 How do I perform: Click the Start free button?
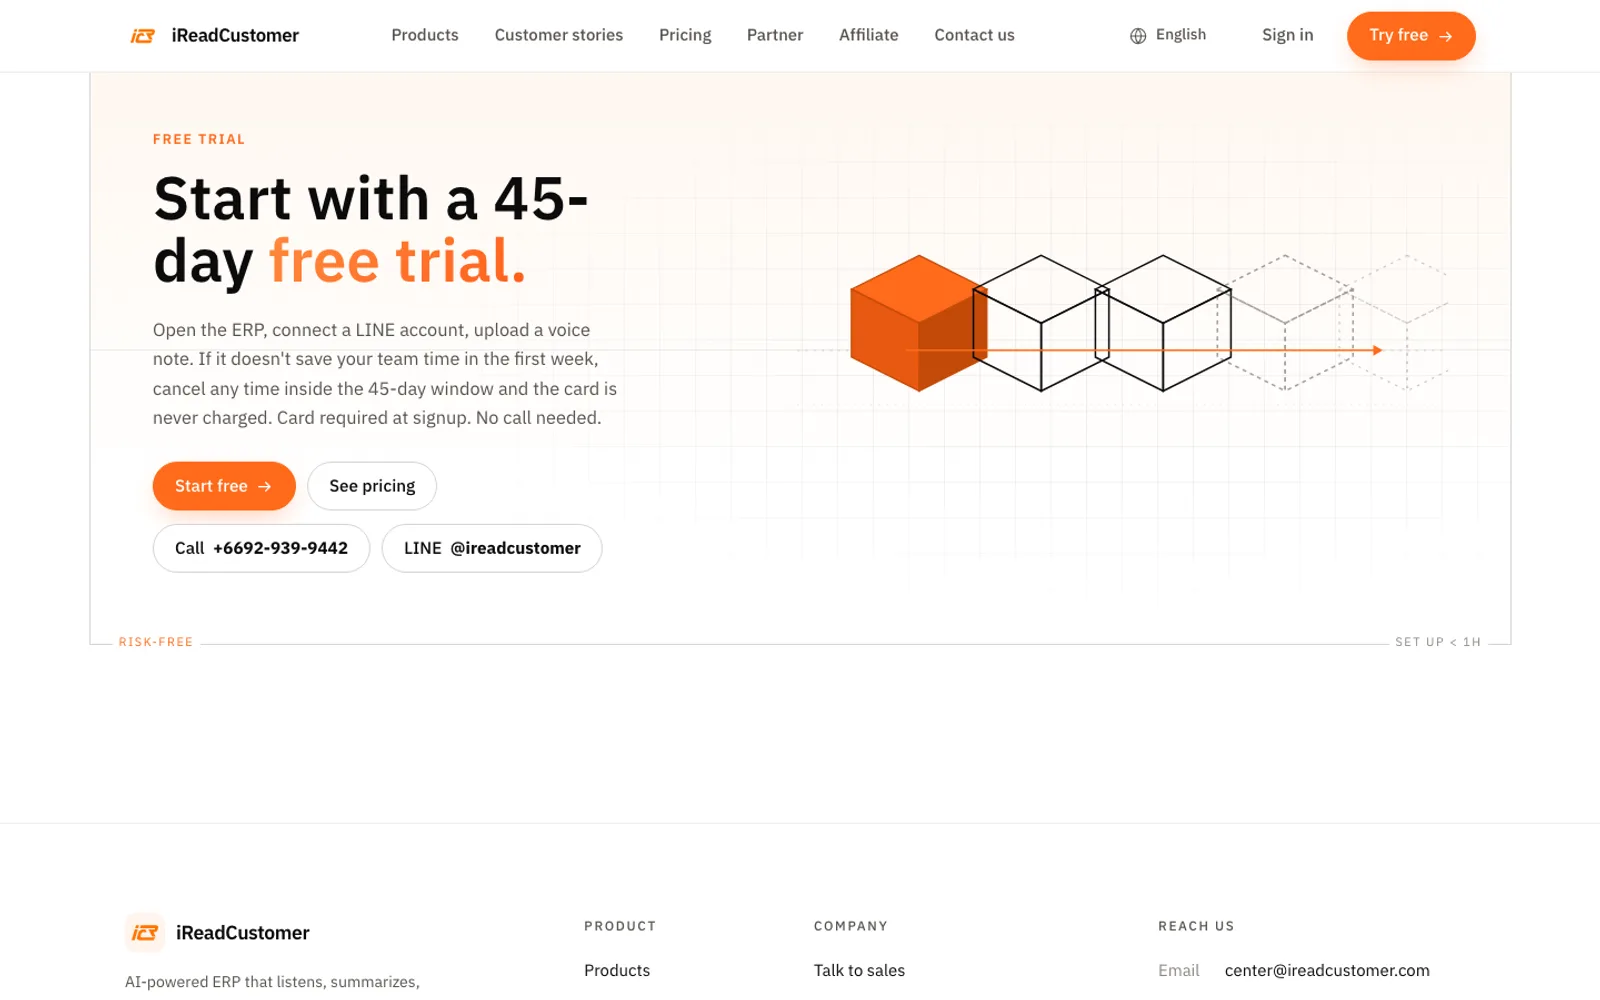[224, 486]
